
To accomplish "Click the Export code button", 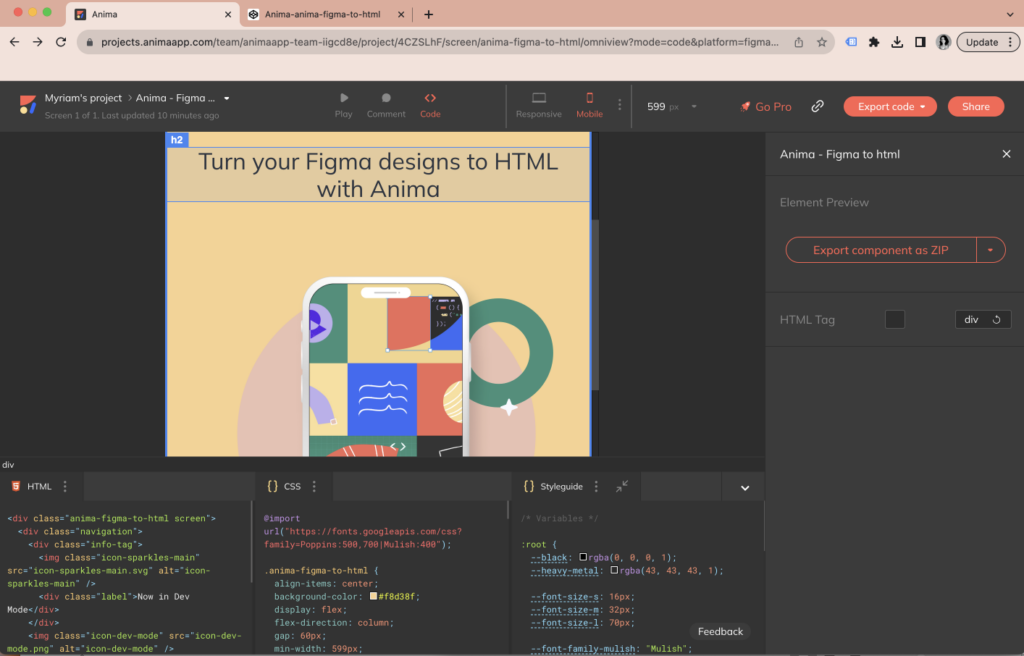I will [889, 106].
